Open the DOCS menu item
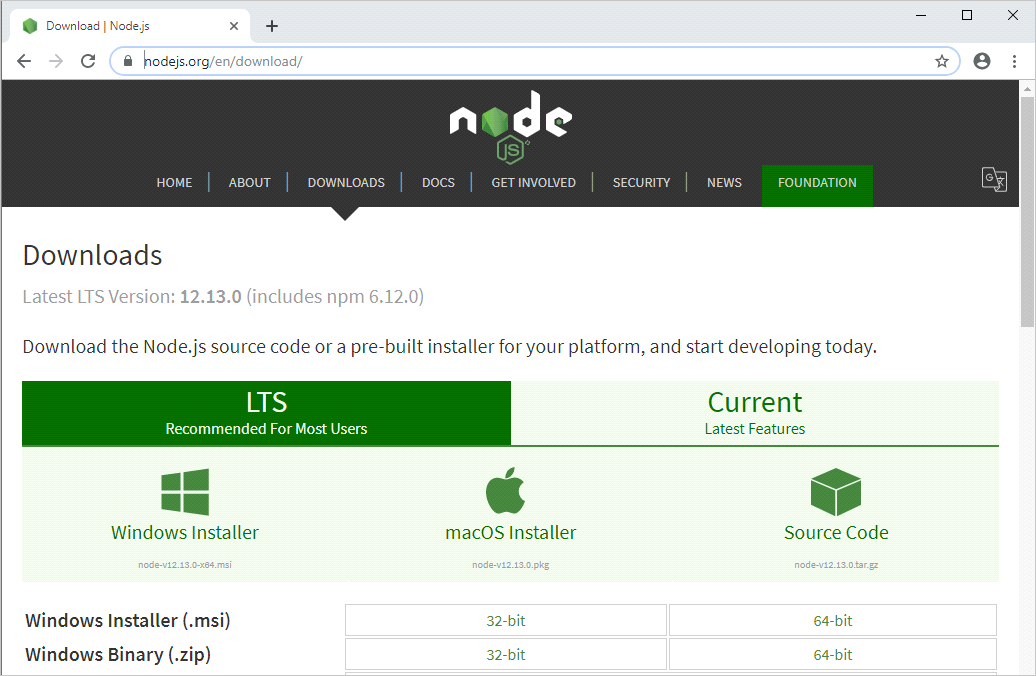The image size is (1036, 676). click(x=438, y=182)
